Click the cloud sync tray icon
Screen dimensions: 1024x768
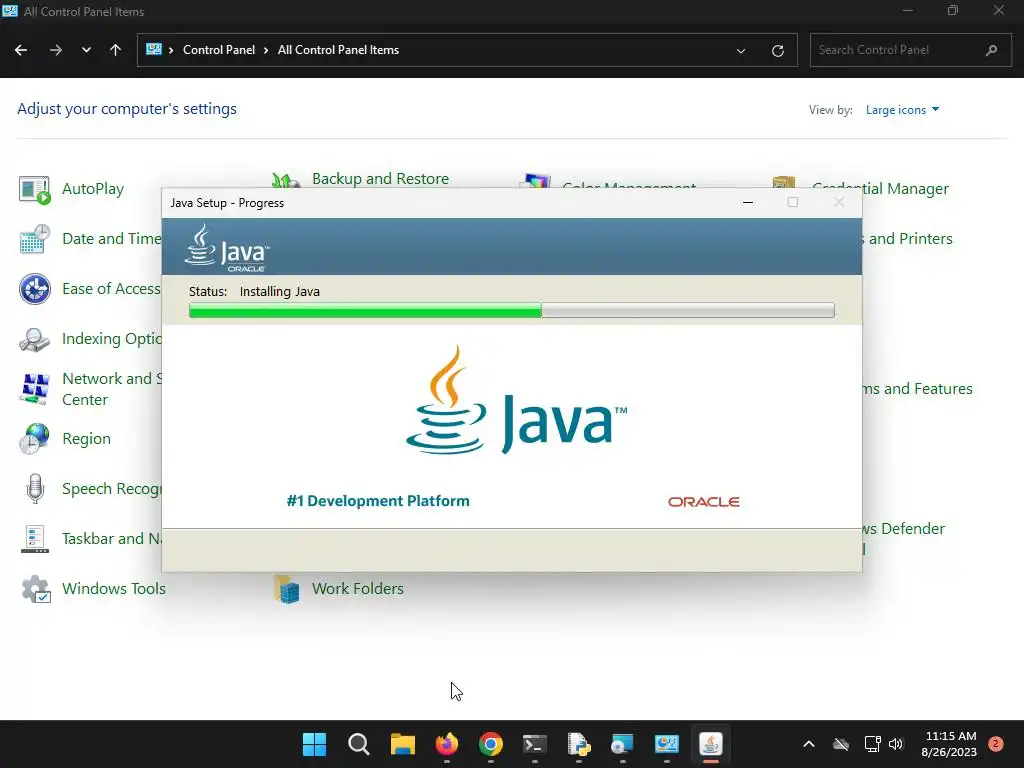(x=841, y=744)
